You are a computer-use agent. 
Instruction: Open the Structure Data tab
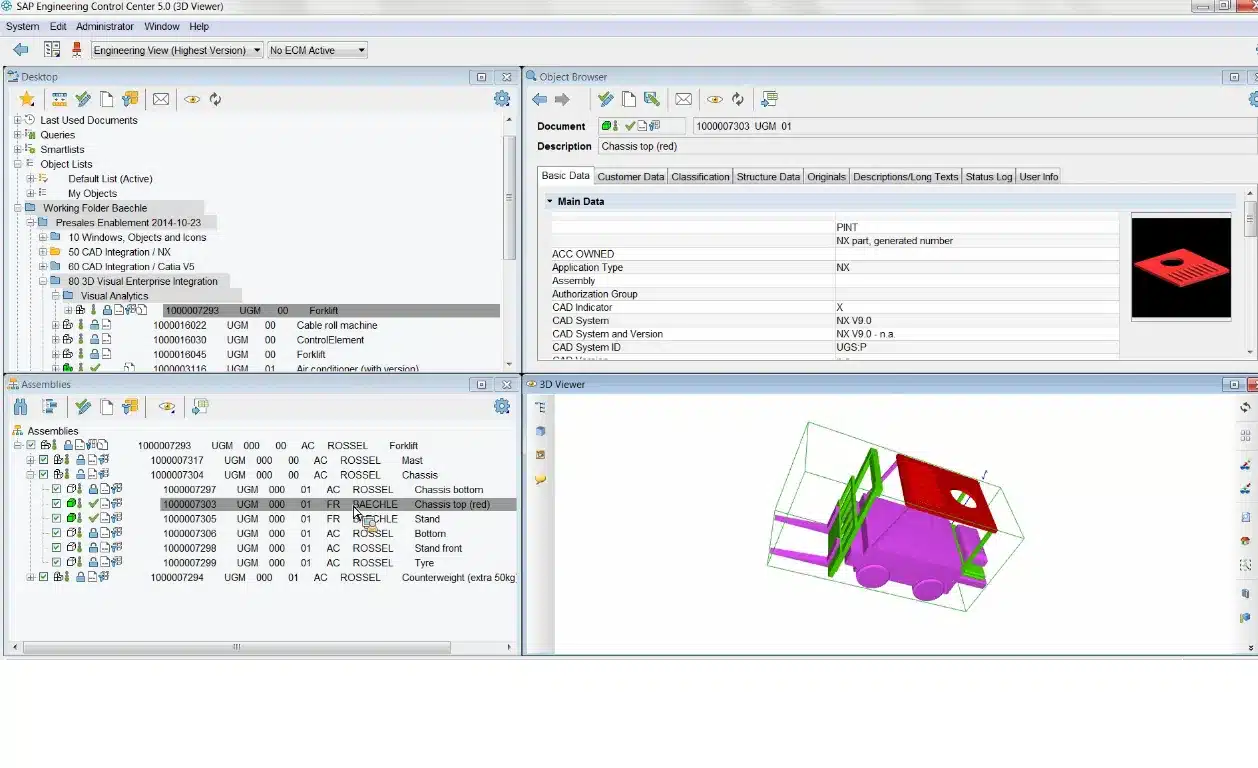point(768,177)
